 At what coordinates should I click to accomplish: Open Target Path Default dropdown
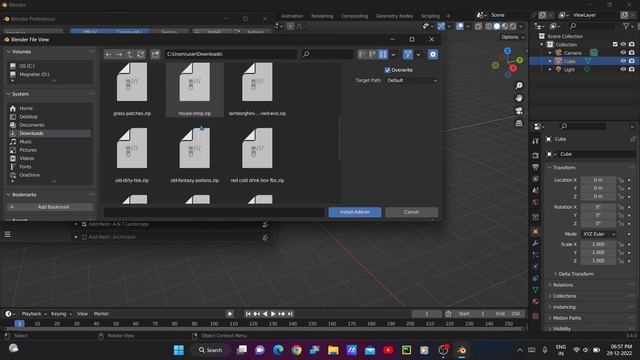click(x=412, y=81)
